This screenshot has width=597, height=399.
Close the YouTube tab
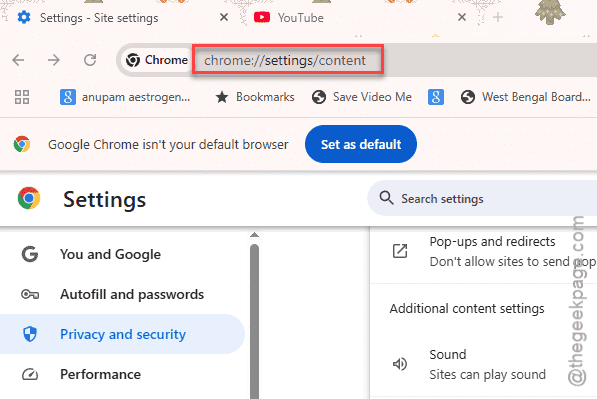click(461, 17)
